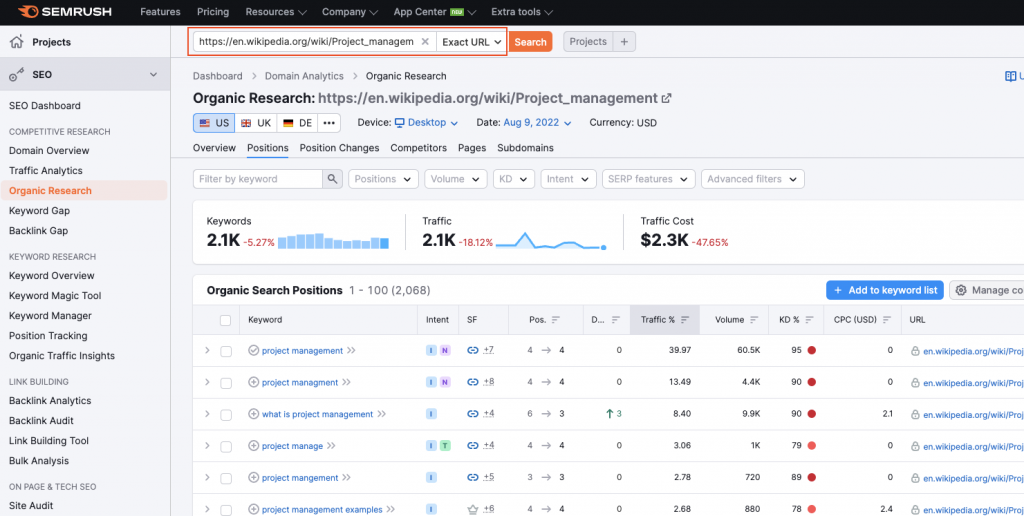1024x516 pixels.
Task: Click double-arrow icon after 'project manage' keyword
Action: point(331,446)
